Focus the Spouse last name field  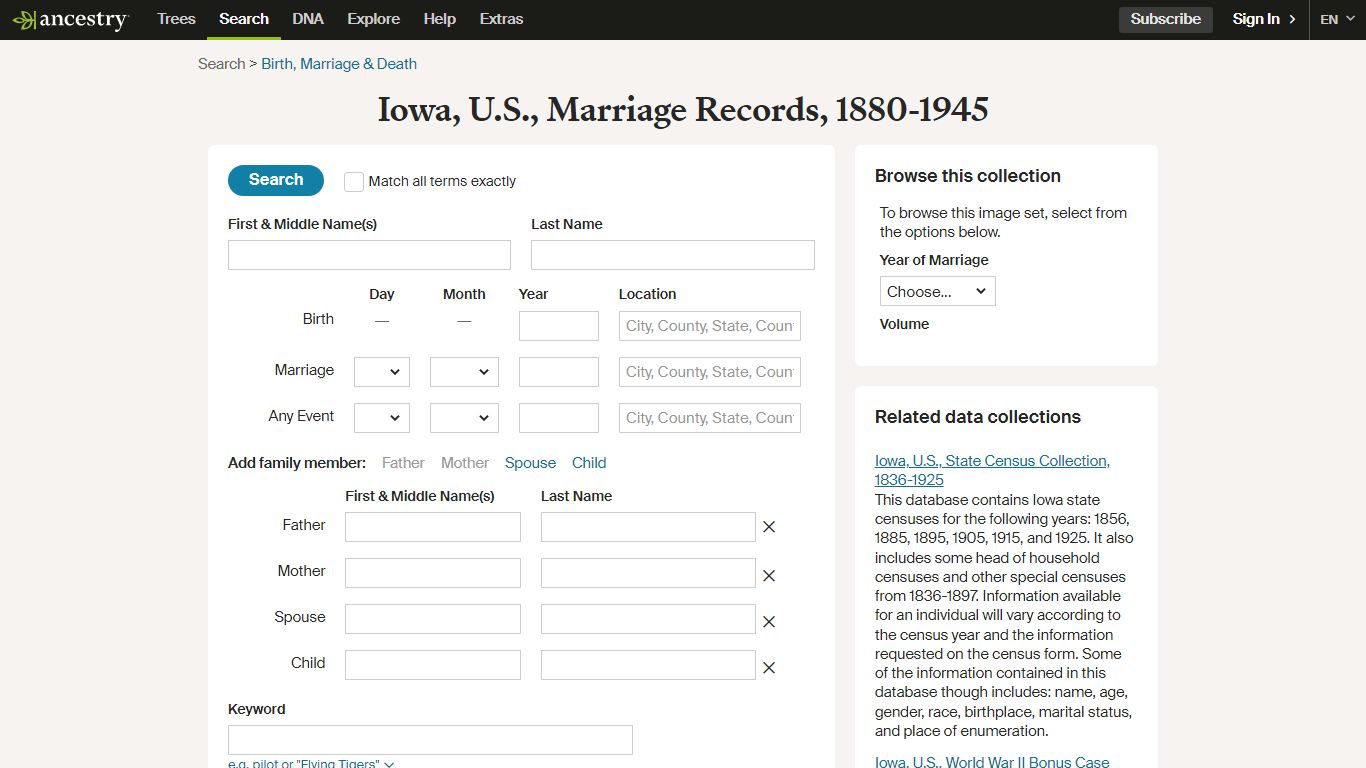point(648,619)
